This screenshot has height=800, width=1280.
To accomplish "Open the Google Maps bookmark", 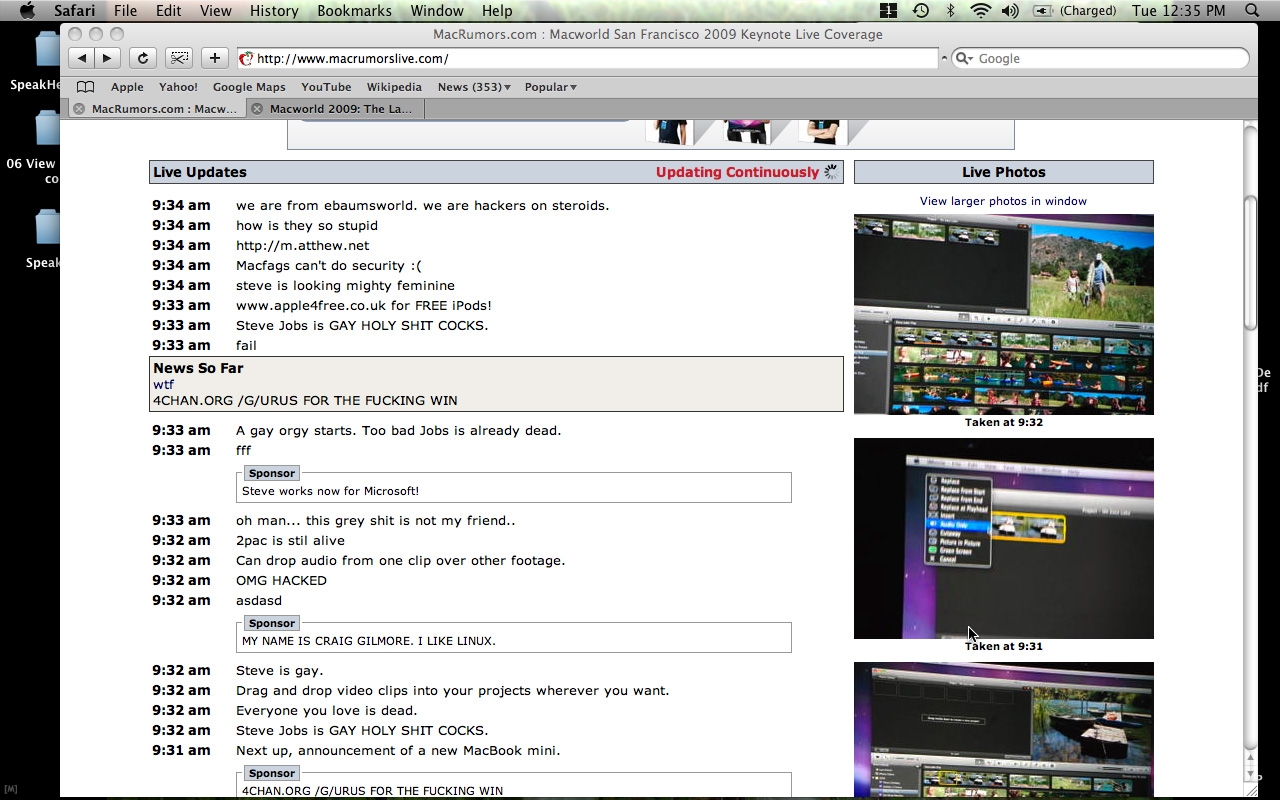I will [249, 87].
